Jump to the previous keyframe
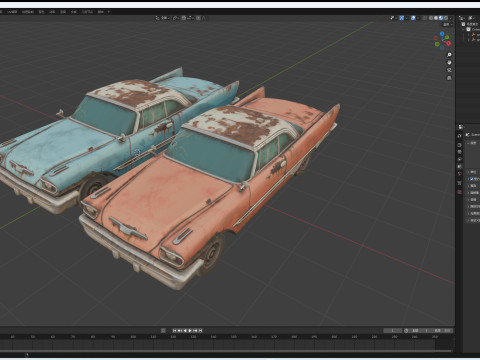 (180, 331)
